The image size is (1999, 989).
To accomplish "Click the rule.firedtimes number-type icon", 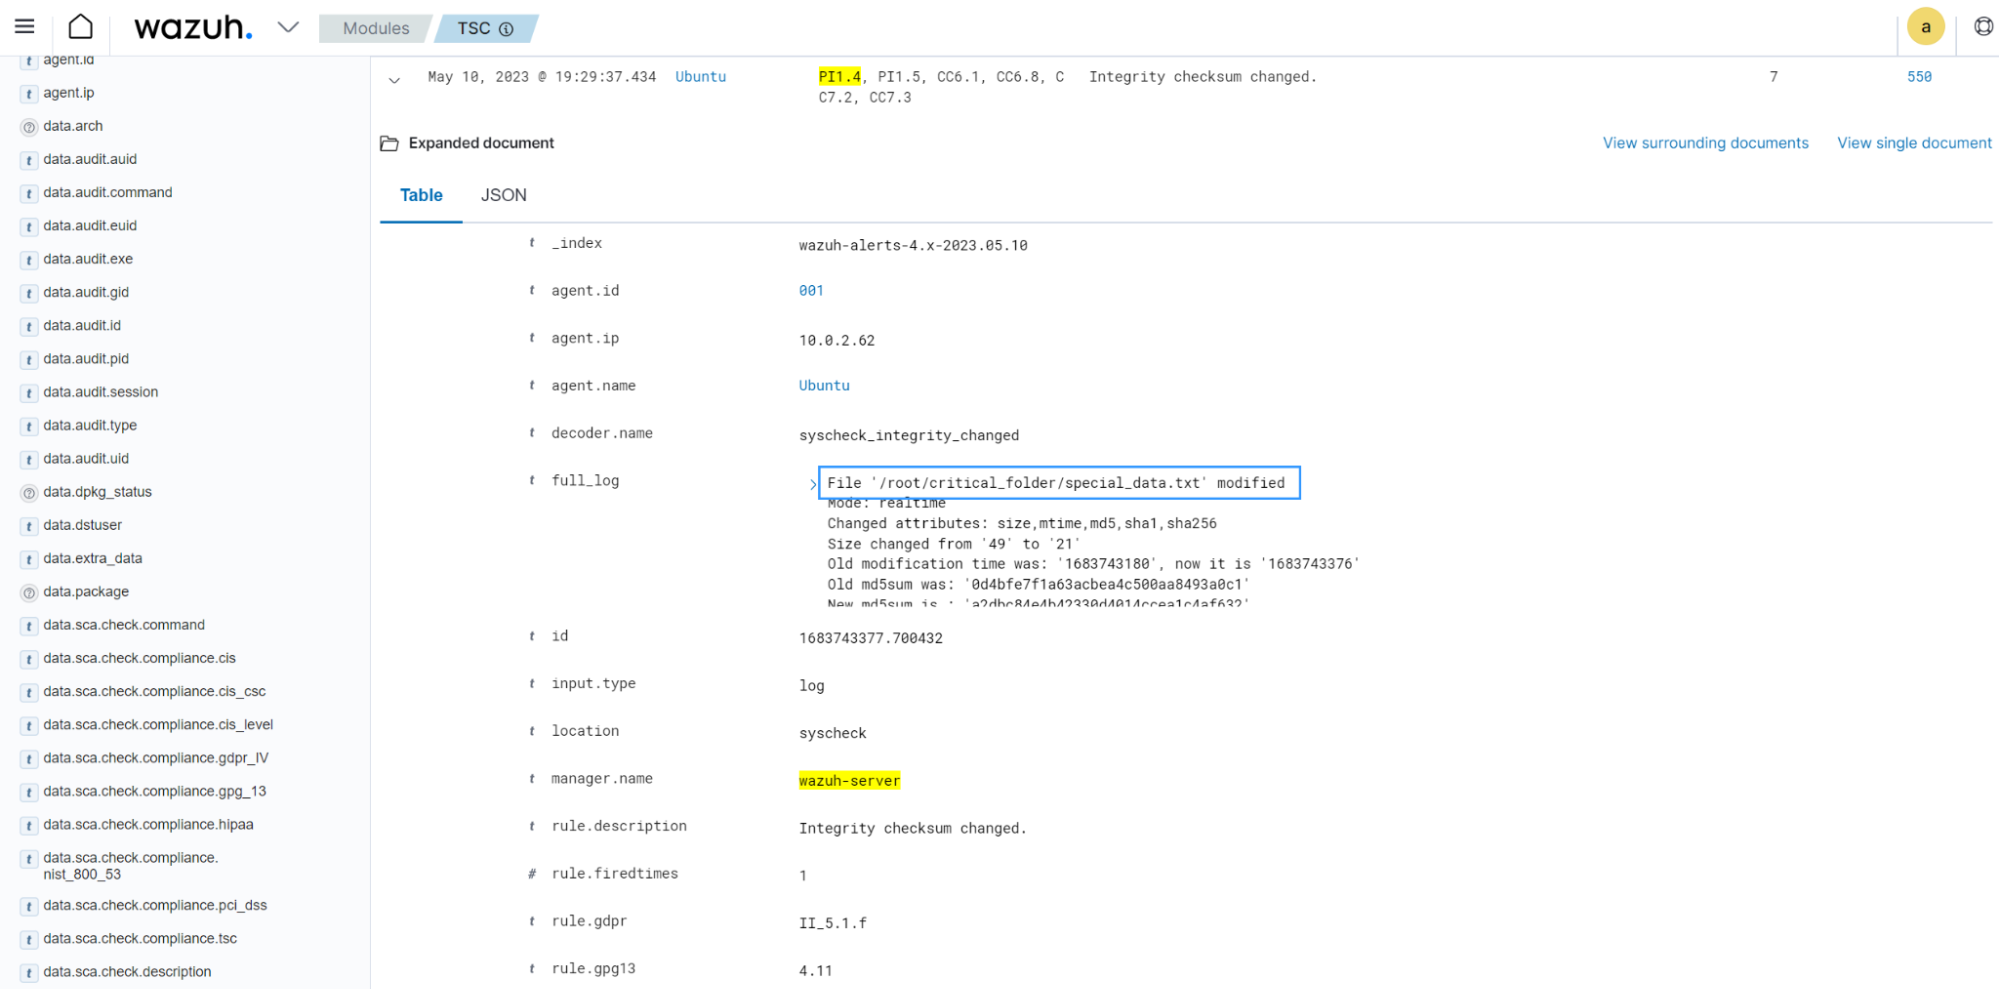I will coord(532,874).
